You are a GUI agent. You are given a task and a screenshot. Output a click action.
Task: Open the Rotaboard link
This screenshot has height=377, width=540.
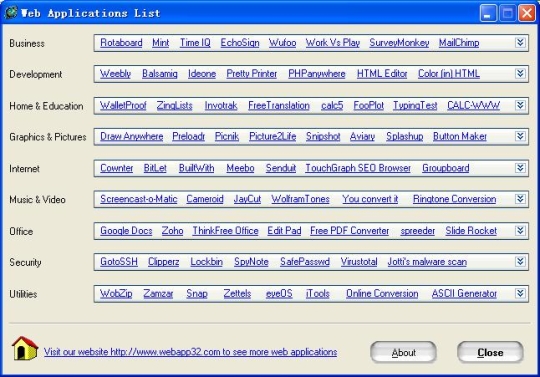[x=121, y=43]
